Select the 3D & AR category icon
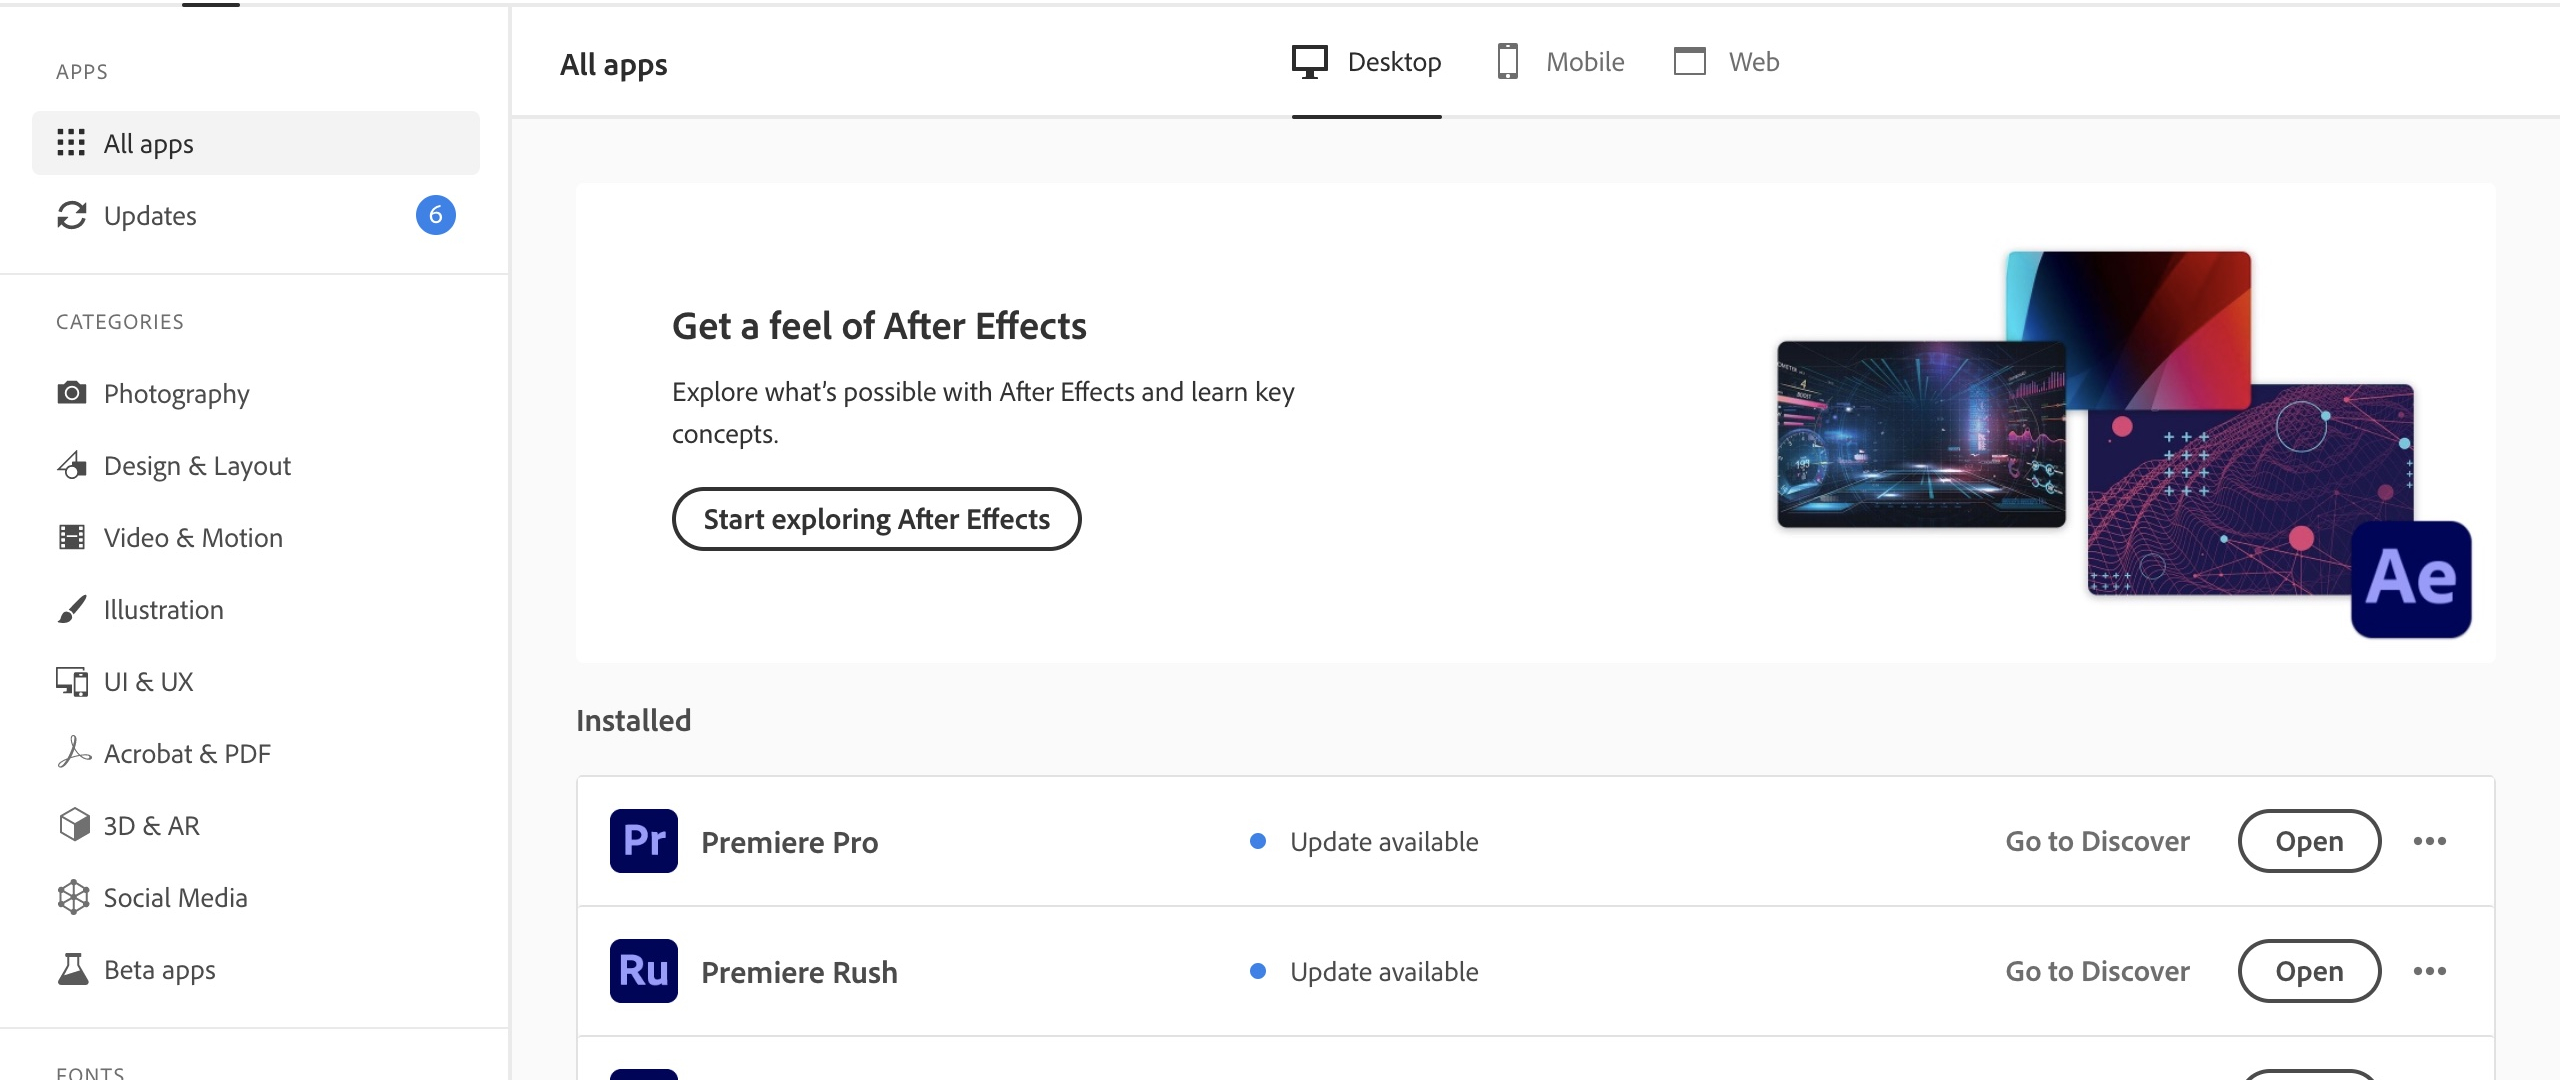This screenshot has height=1080, width=2560. [x=70, y=822]
